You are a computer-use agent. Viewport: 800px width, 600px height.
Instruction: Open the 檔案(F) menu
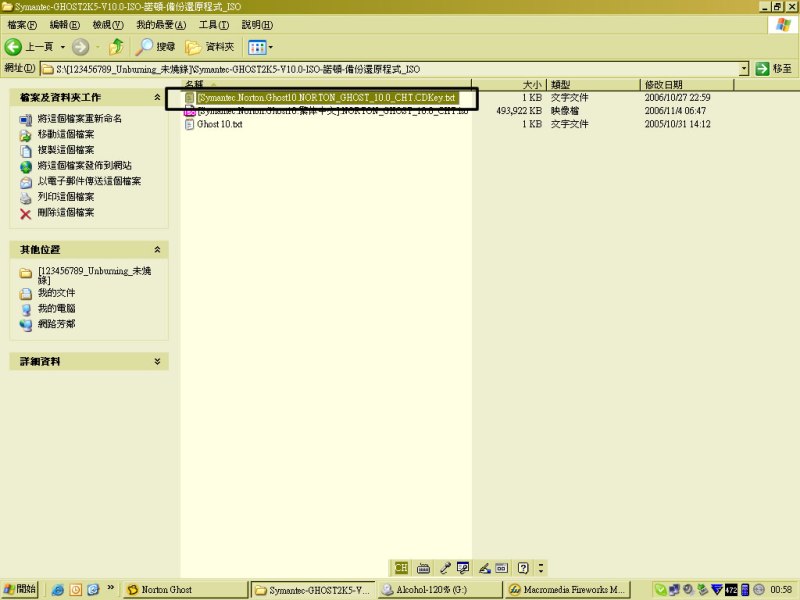[22, 24]
